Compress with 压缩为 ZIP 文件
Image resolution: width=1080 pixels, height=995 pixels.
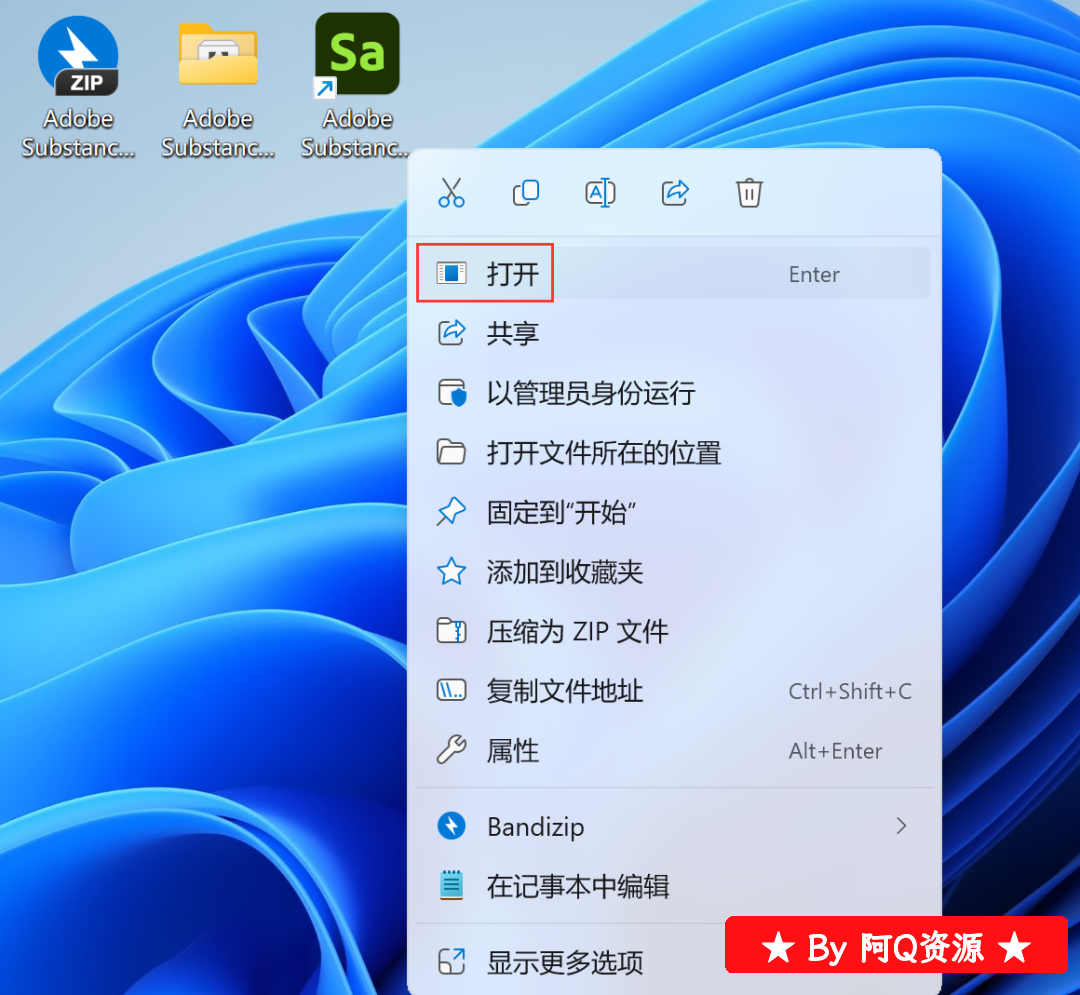click(577, 632)
